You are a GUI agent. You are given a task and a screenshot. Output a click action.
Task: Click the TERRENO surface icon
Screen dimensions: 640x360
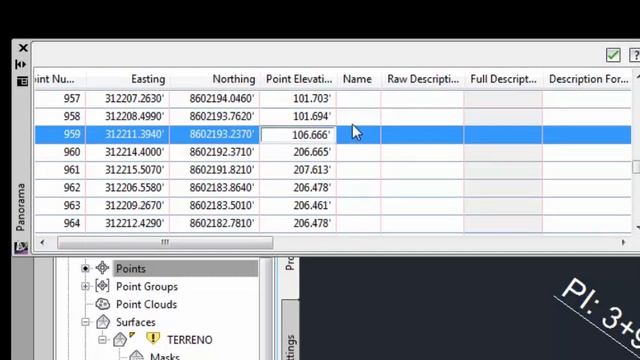point(121,339)
